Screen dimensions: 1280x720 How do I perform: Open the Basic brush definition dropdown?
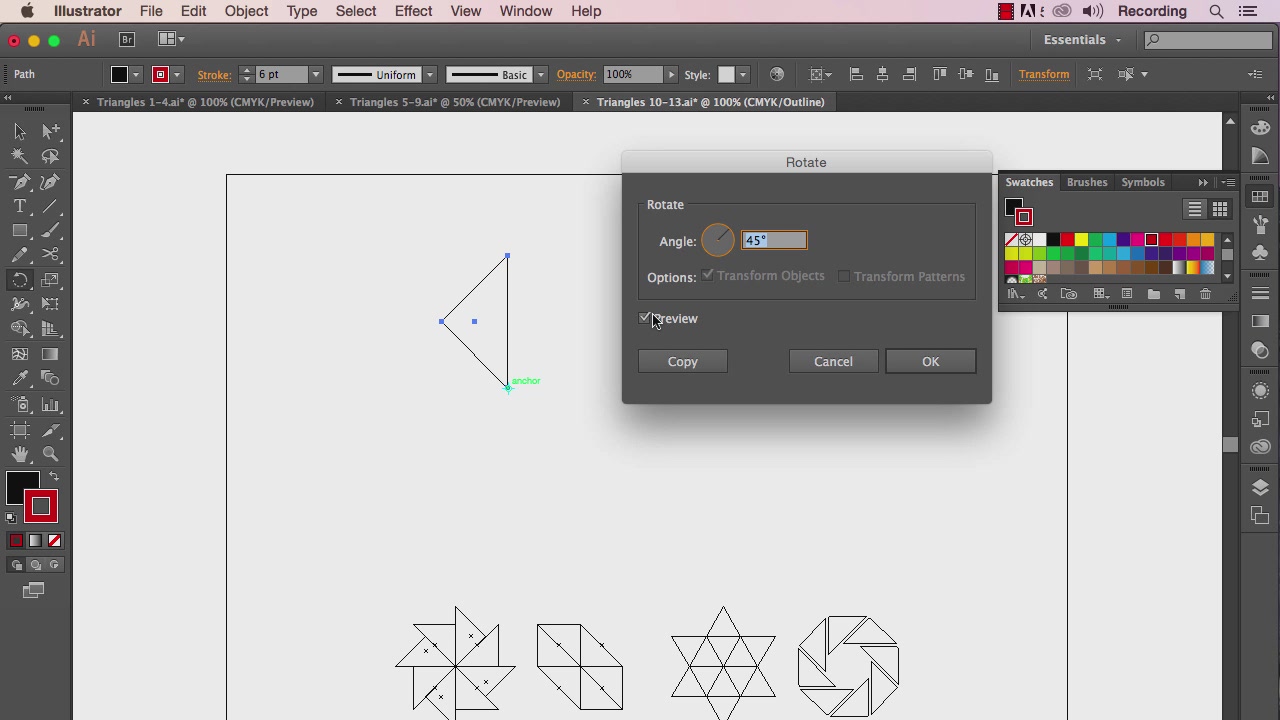click(540, 75)
